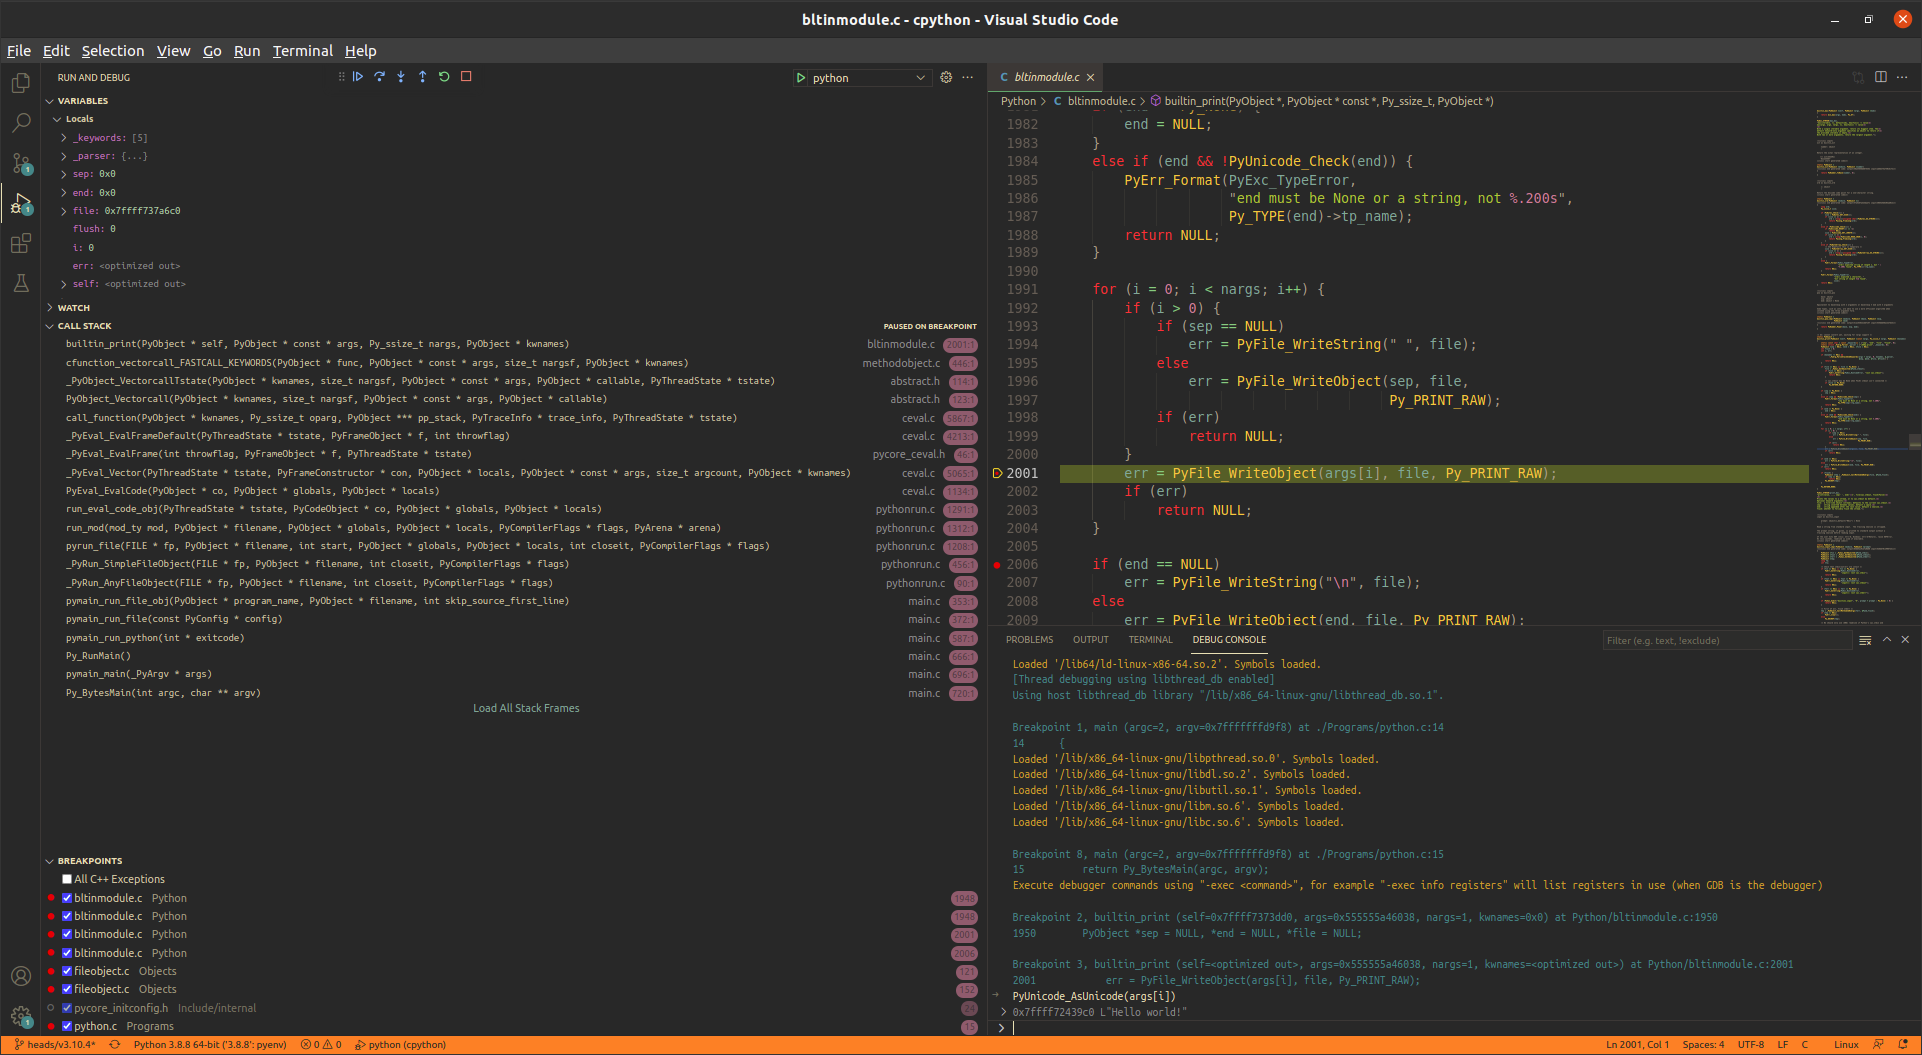Open notifications bell in status bar
Viewport: 1922px width, 1055px height.
click(1903, 1045)
